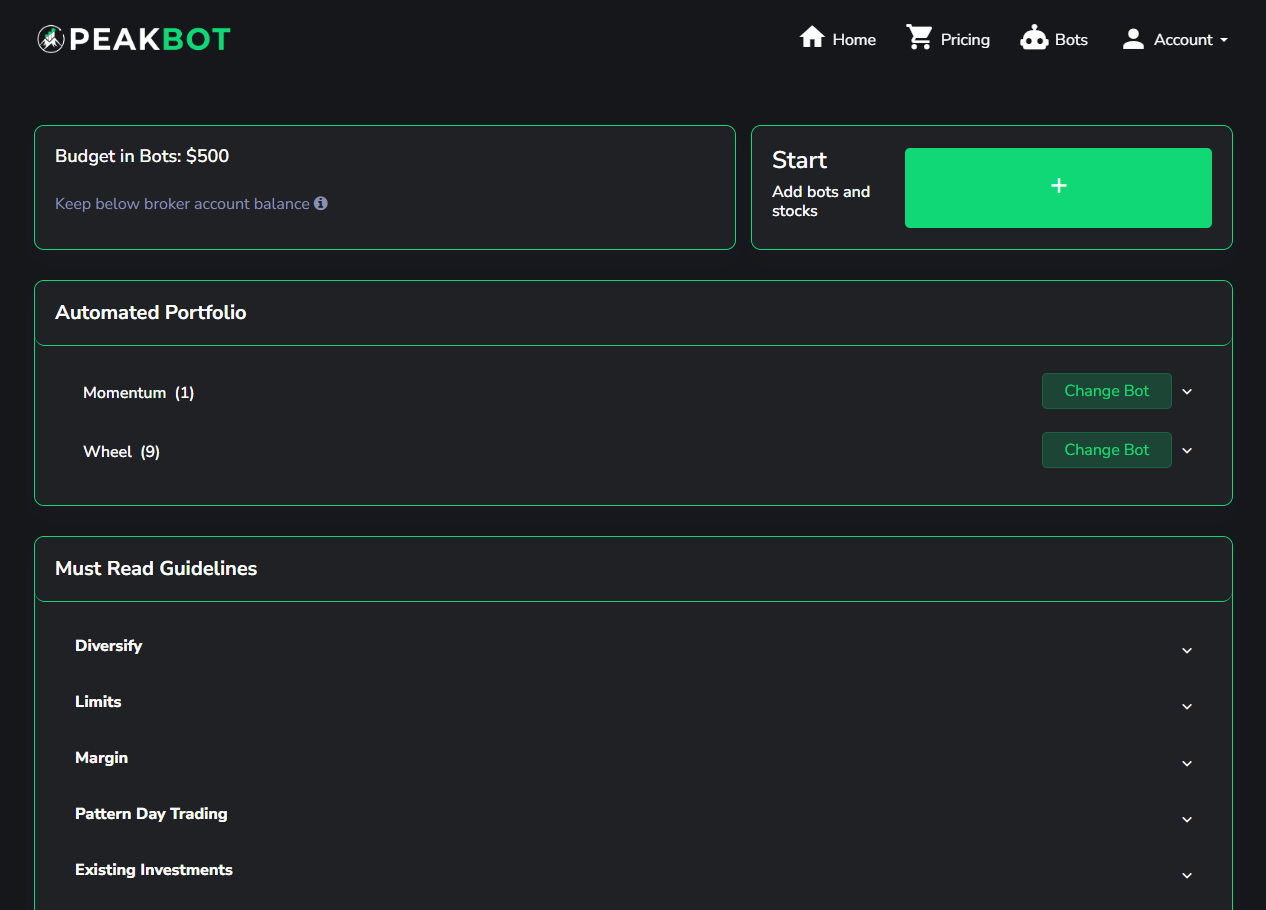Viewport: 1266px width, 910px height.
Task: Click the Add bots and stocks text
Action: point(821,201)
